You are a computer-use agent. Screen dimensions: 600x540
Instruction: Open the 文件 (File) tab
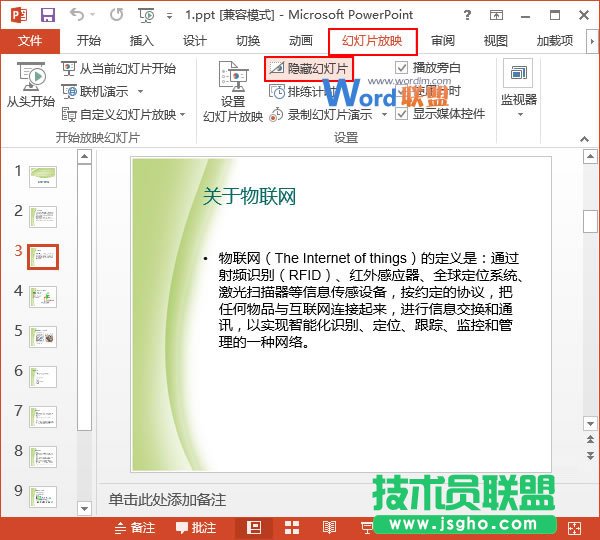[30, 41]
